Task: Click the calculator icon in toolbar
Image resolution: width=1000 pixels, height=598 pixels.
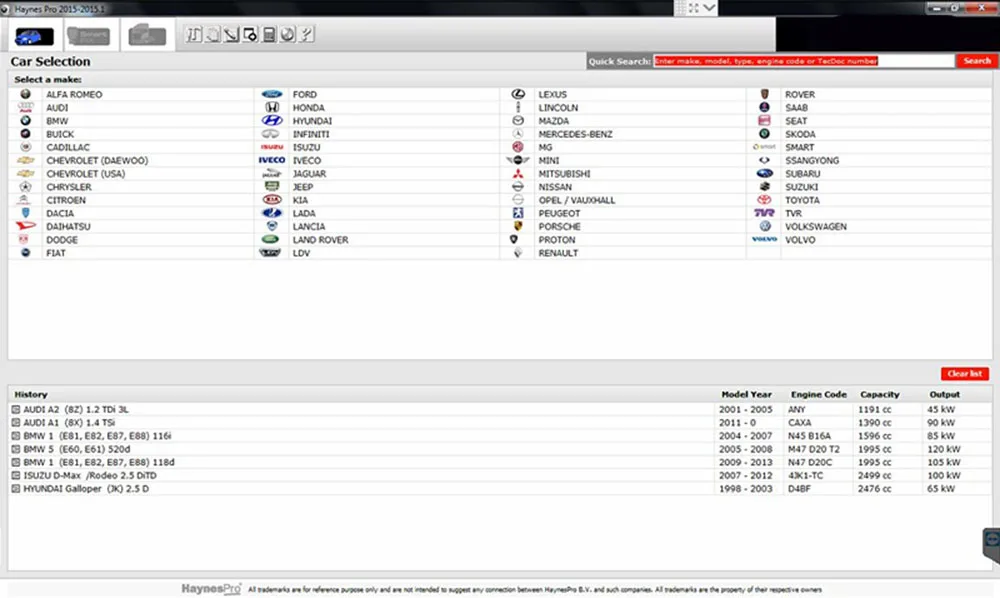Action: pos(269,34)
